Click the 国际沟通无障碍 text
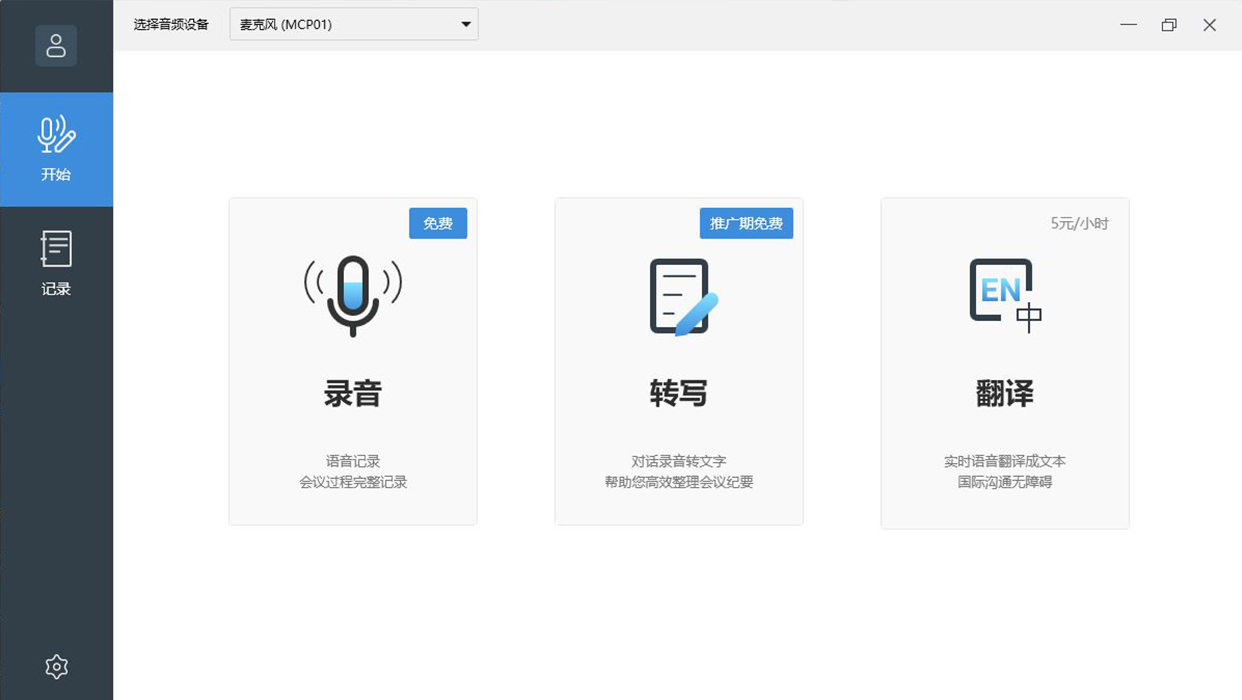The width and height of the screenshot is (1242, 700). [1005, 482]
